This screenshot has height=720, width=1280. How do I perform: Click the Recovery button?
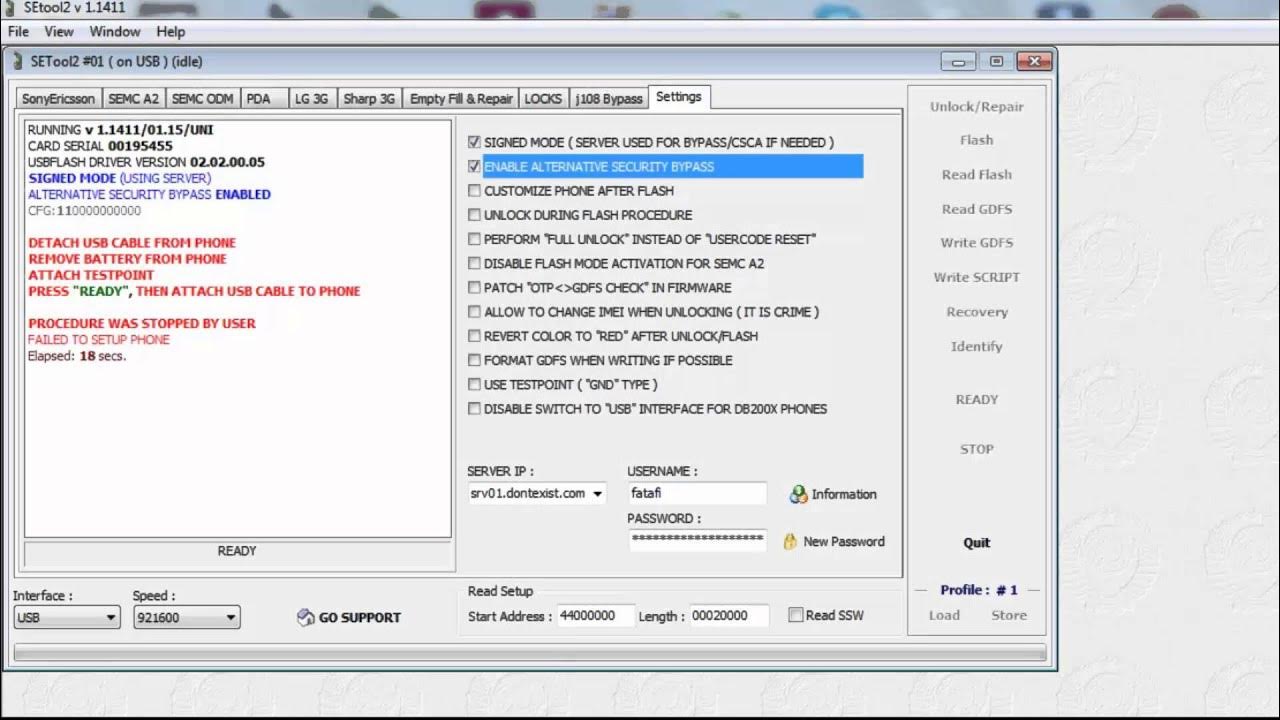977,312
